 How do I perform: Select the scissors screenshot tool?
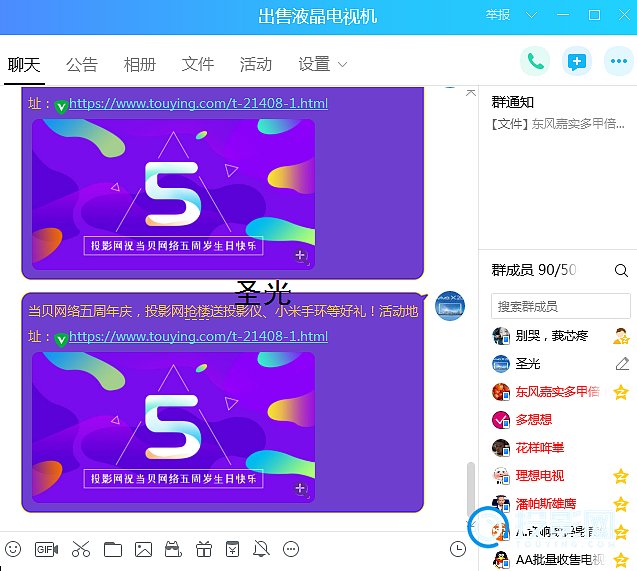click(80, 549)
